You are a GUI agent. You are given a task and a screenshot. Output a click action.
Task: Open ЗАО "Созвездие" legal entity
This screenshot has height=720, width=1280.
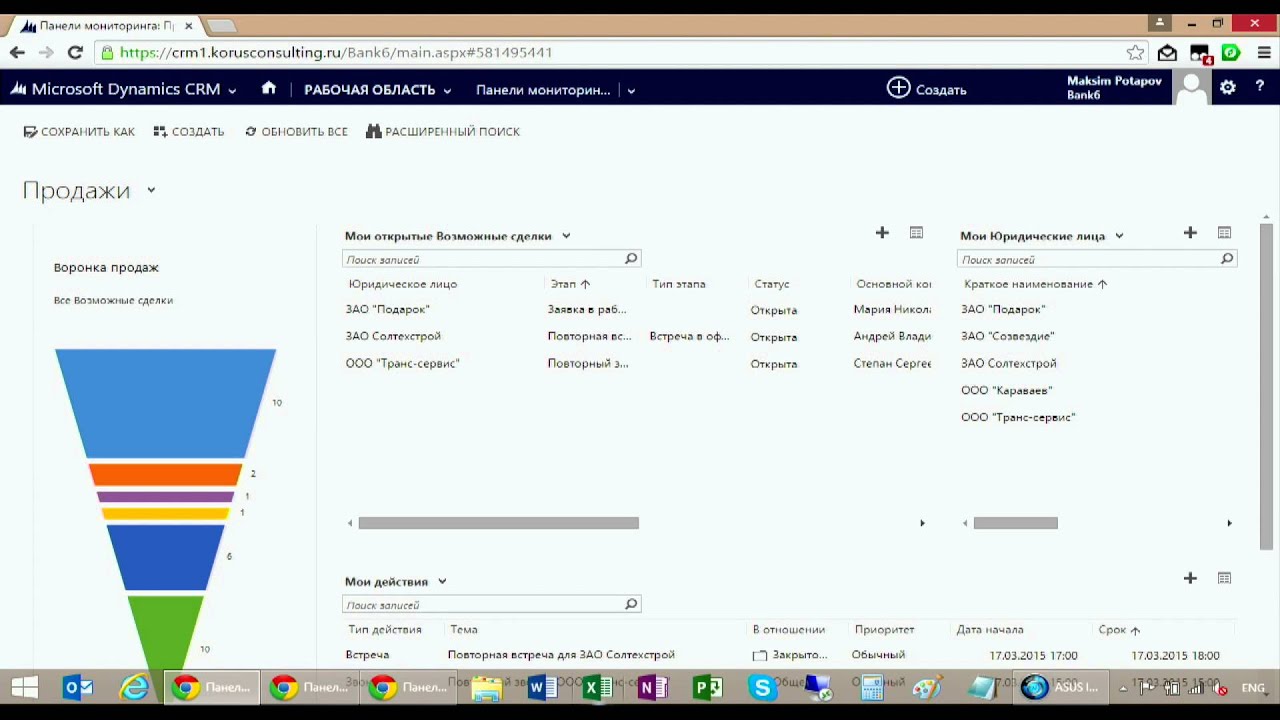[1007, 336]
